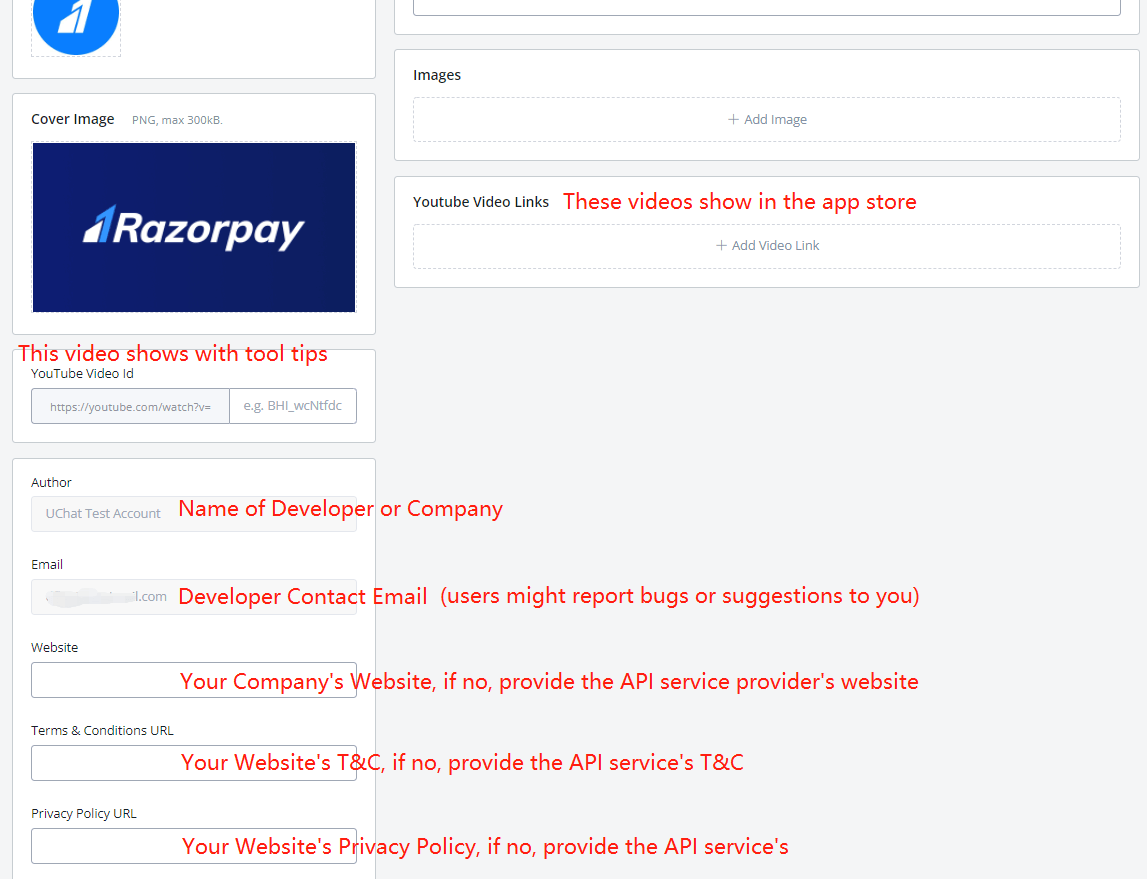
Task: Click the partially visible text box at top right
Action: (x=766, y=7)
